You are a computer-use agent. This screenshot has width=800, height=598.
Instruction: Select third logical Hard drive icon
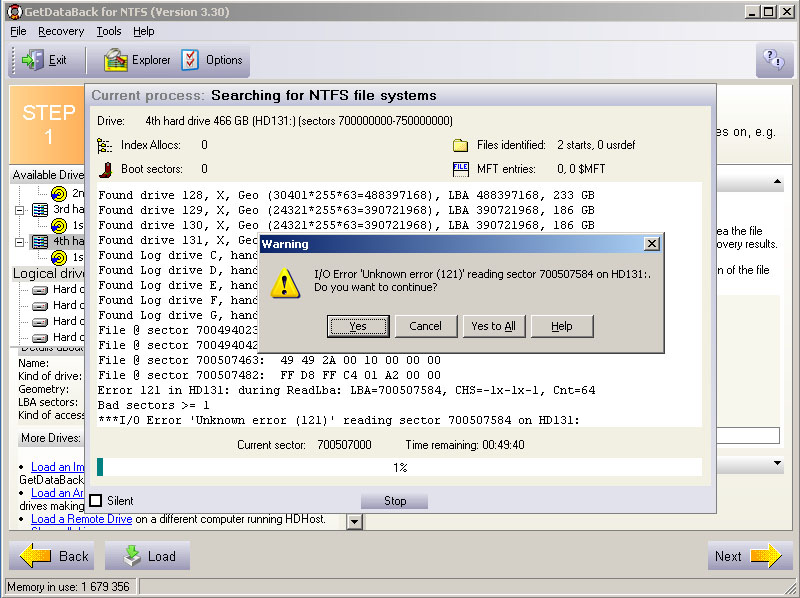(x=40, y=322)
